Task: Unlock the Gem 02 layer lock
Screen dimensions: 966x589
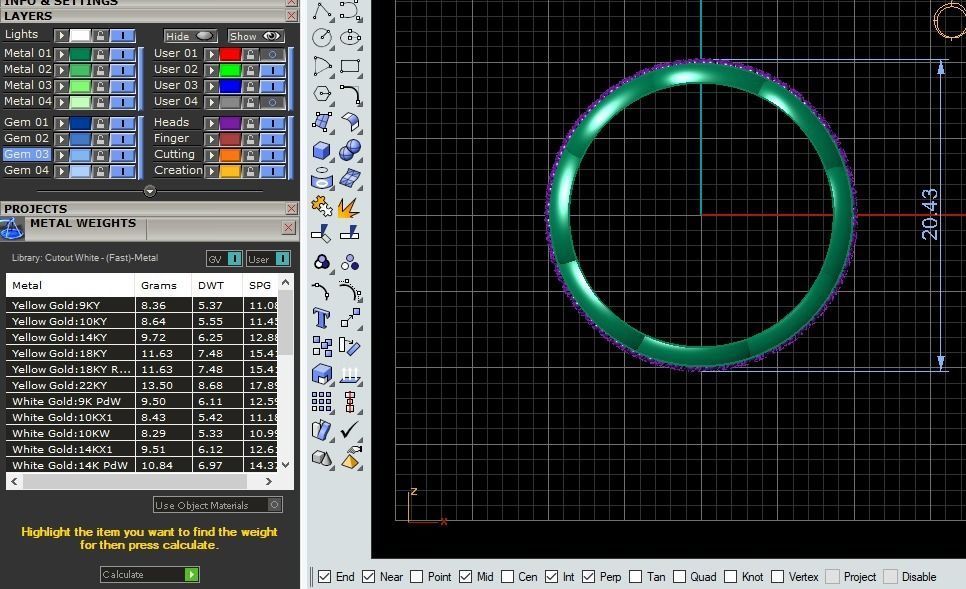Action: [x=100, y=139]
